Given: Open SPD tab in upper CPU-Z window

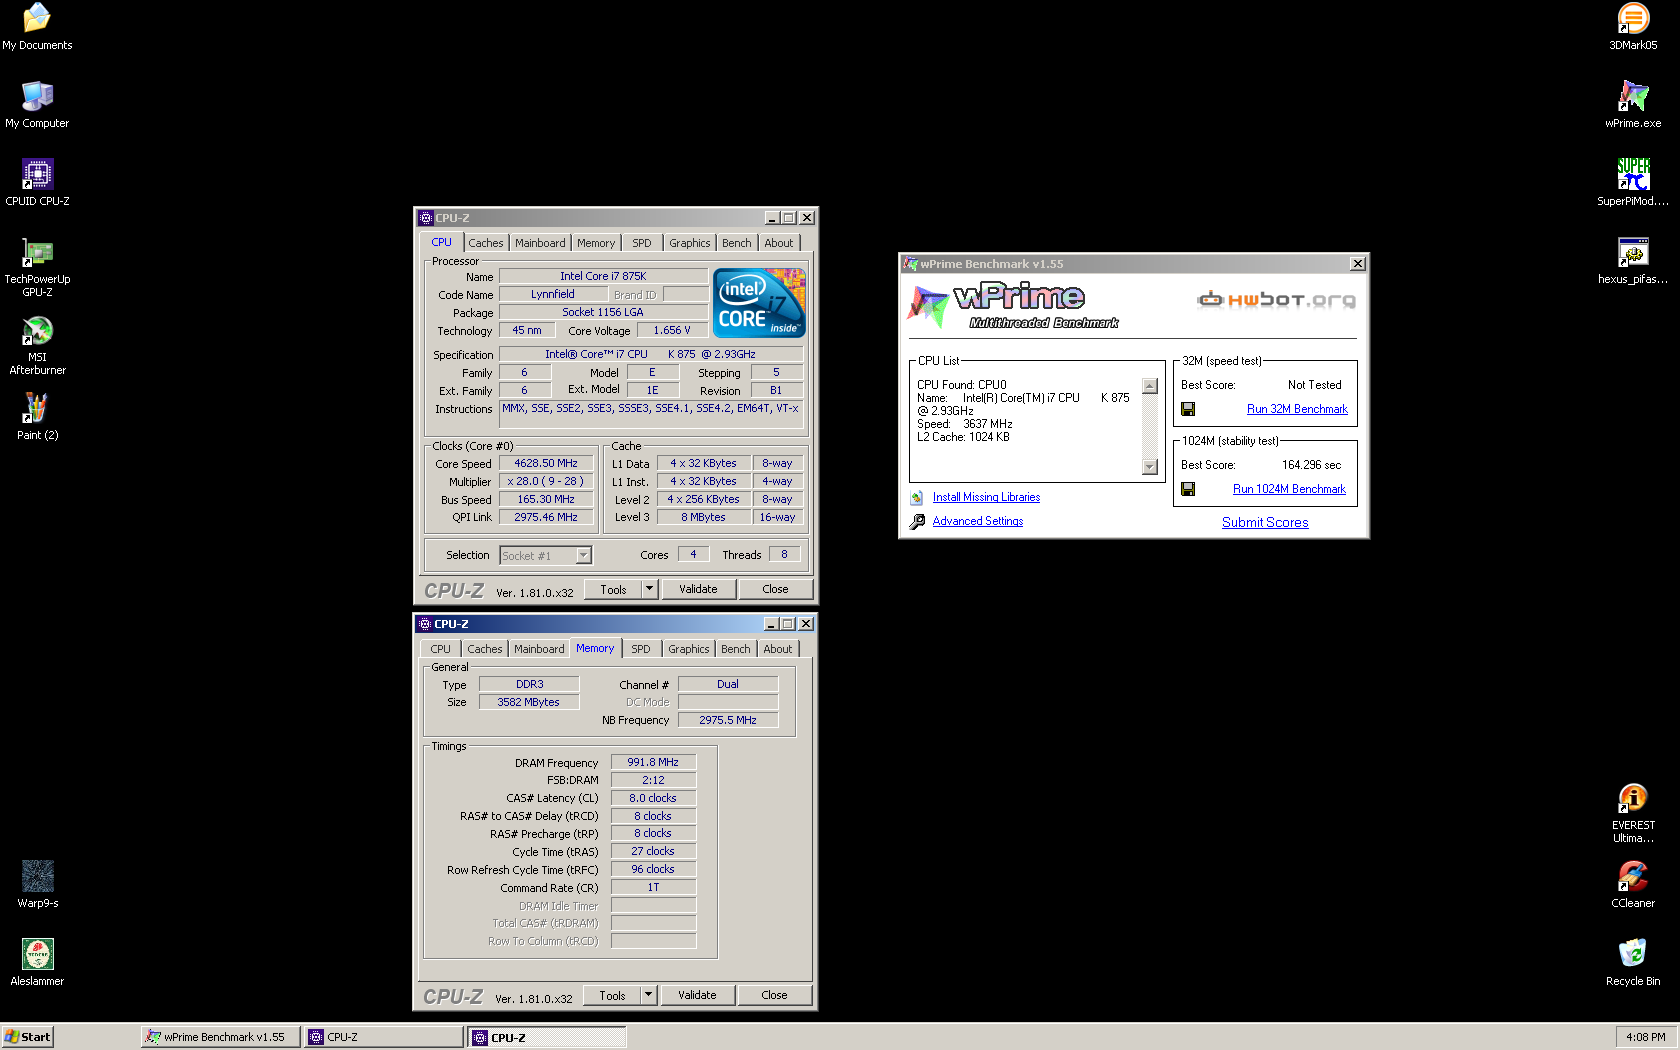Looking at the screenshot, I should pos(642,243).
